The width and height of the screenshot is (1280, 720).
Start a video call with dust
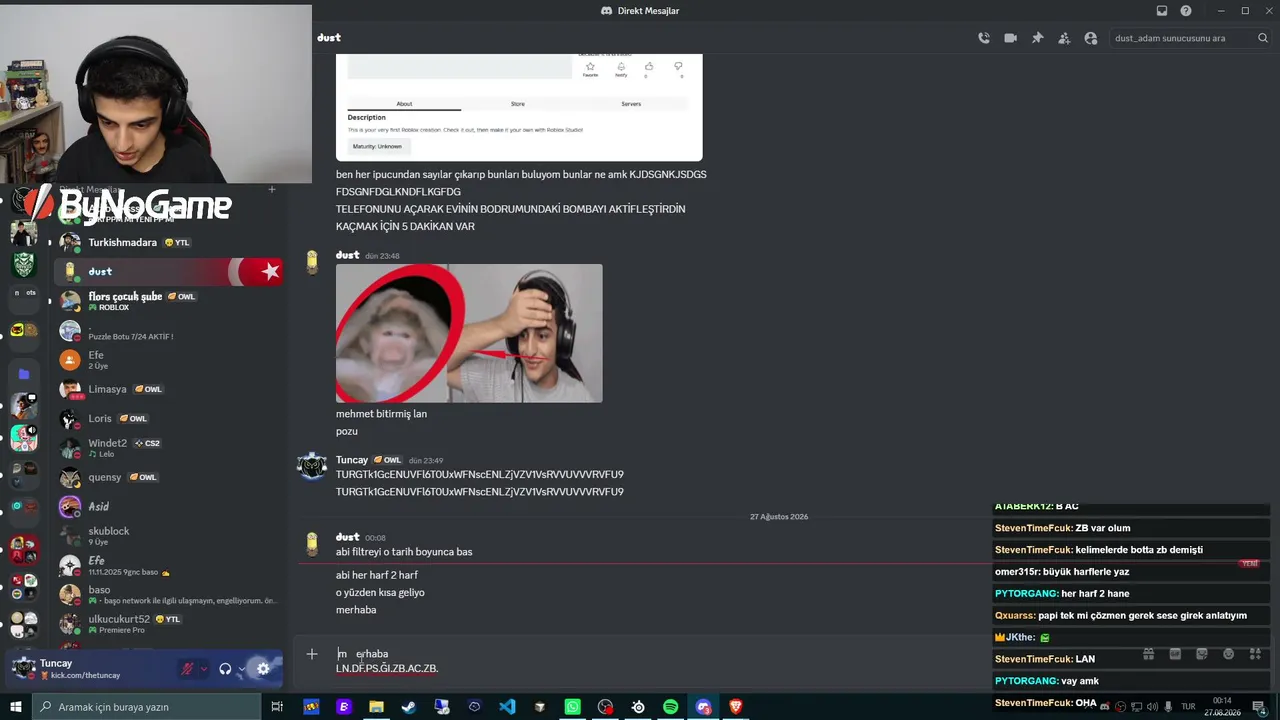(1010, 38)
